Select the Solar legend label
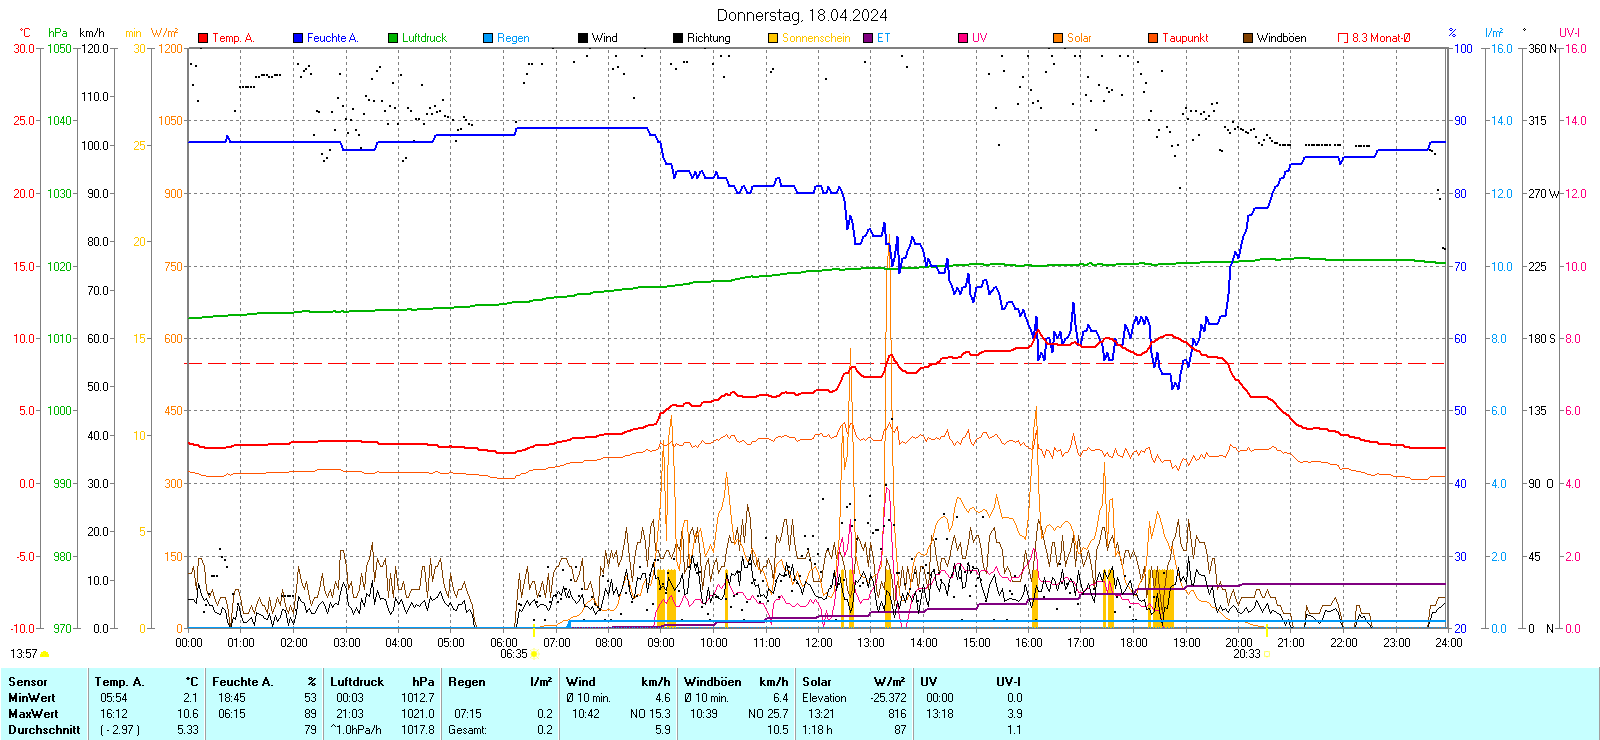The height and width of the screenshot is (740, 1600). pos(1079,38)
